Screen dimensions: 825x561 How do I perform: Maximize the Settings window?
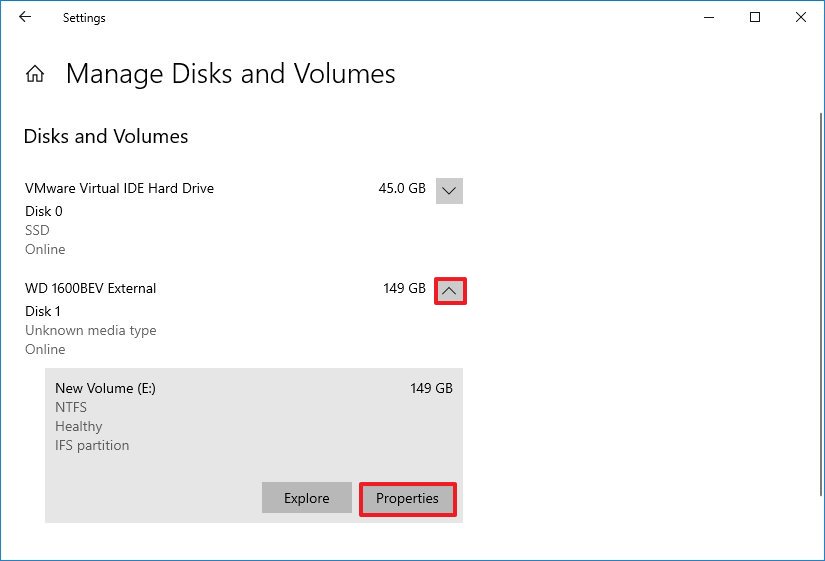pyautogui.click(x=755, y=17)
